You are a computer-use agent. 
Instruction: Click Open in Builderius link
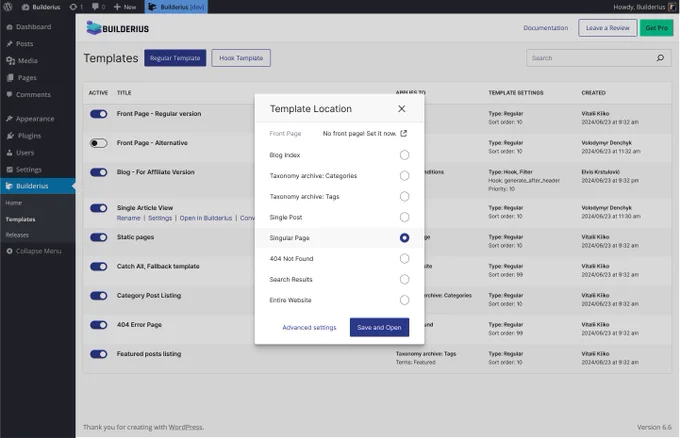pos(206,218)
